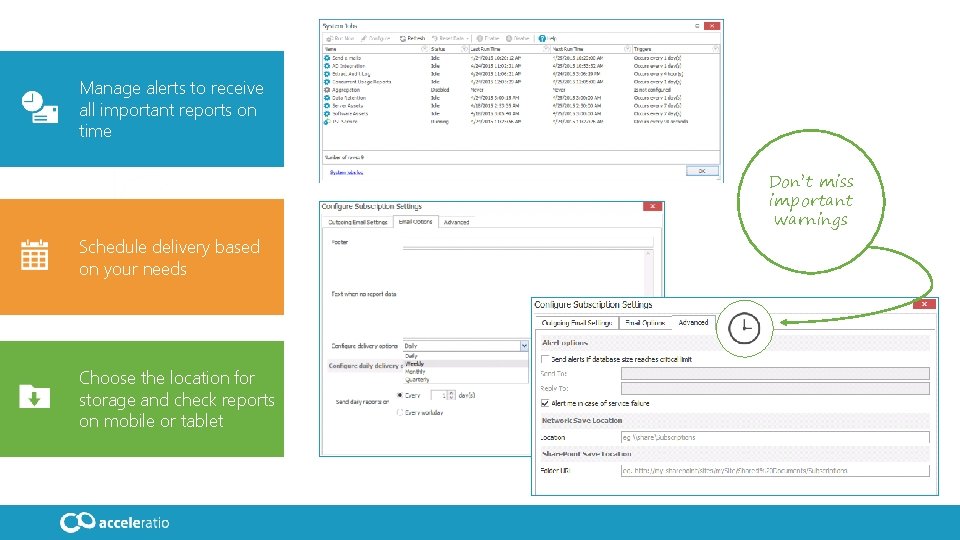This screenshot has width=960, height=540.
Task: Click the gear icon of Server Assets job
Action: pos(327,106)
